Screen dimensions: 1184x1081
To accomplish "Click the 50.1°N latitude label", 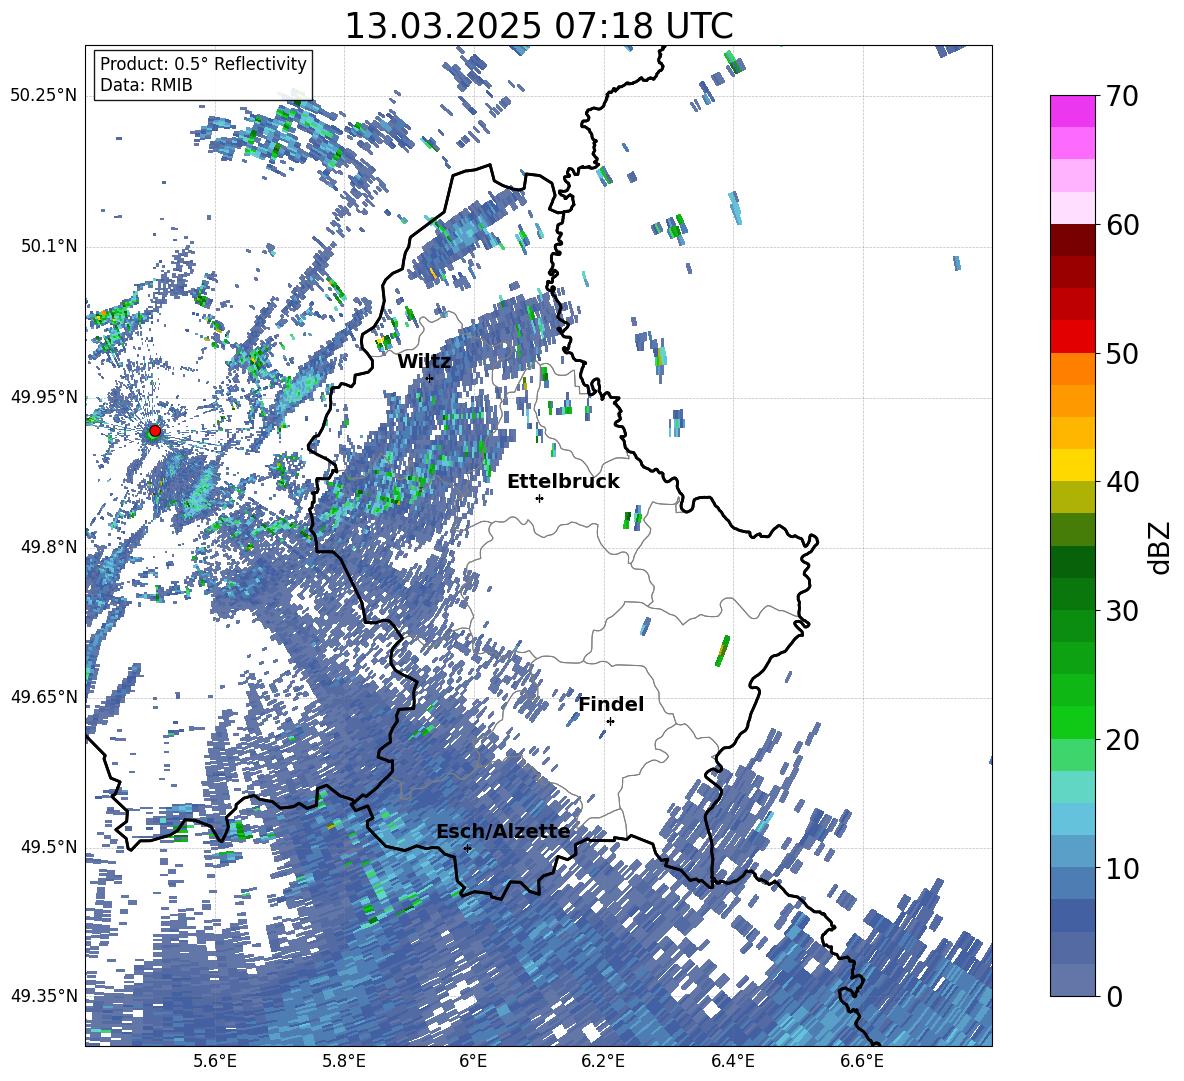I will tap(49, 246).
